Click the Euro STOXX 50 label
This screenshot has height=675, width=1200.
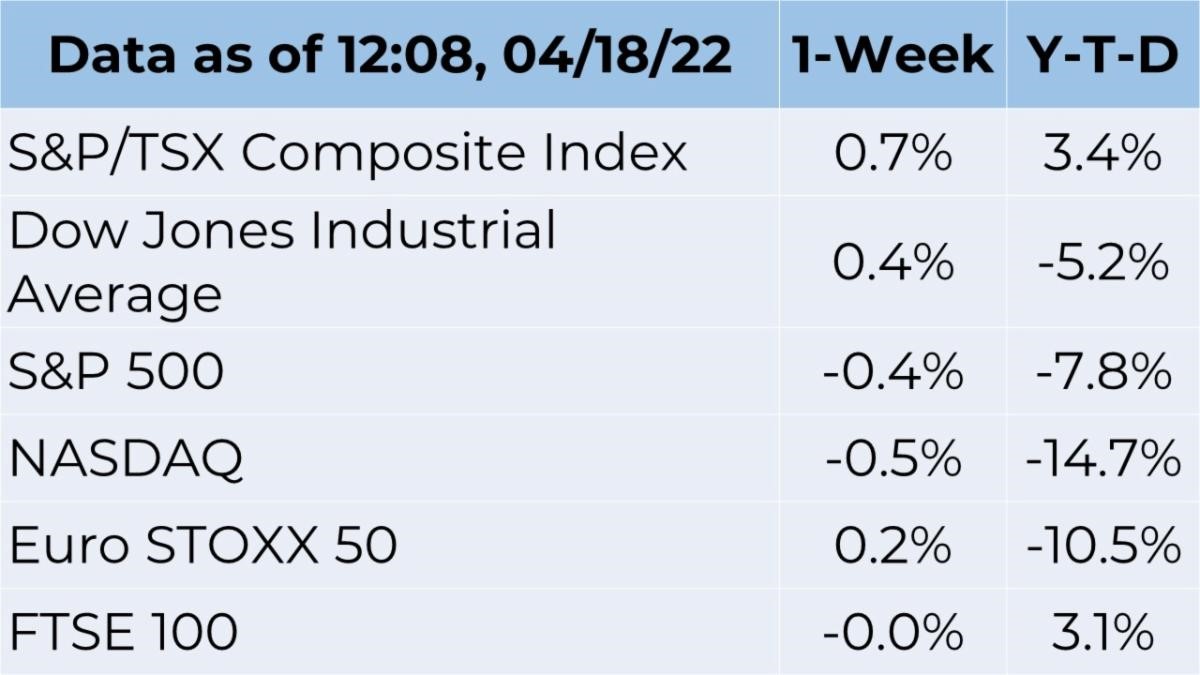(x=203, y=546)
